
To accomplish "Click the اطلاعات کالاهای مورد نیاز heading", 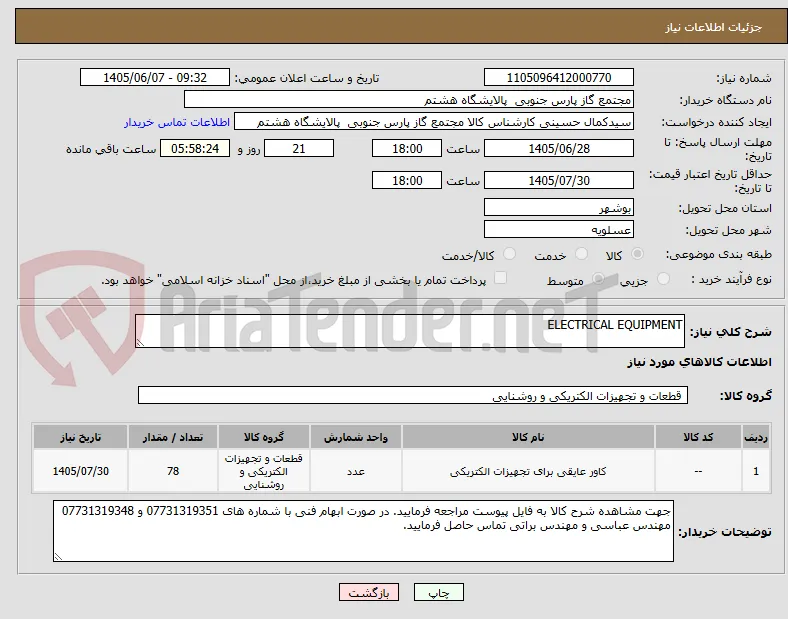I will click(699, 362).
